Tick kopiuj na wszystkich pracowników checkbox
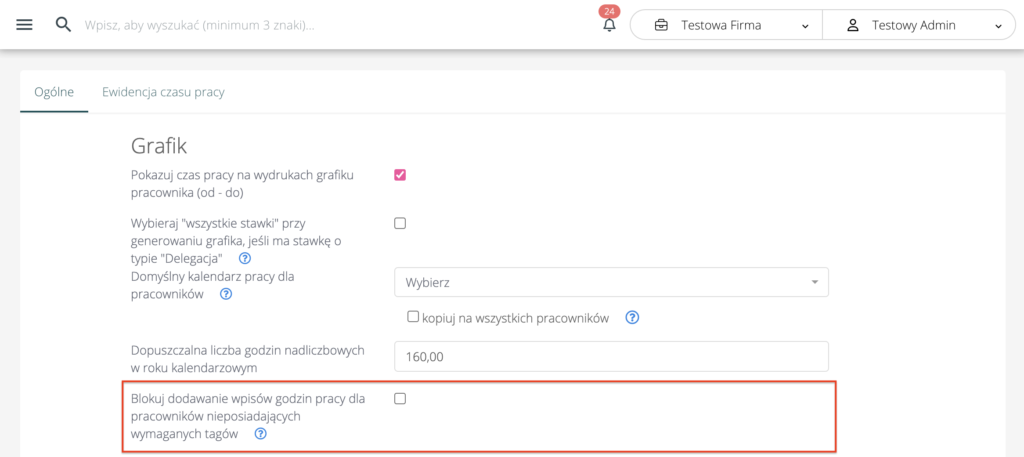 tap(412, 317)
